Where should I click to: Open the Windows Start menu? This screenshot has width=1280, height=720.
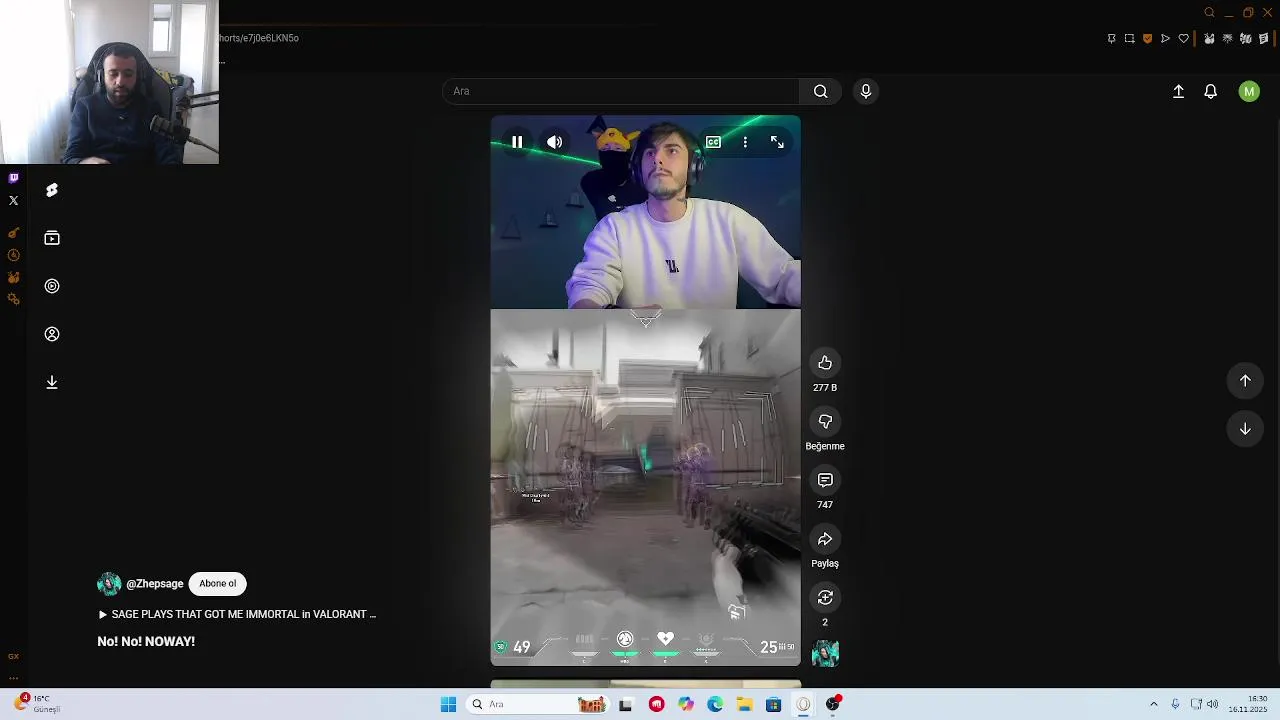448,704
